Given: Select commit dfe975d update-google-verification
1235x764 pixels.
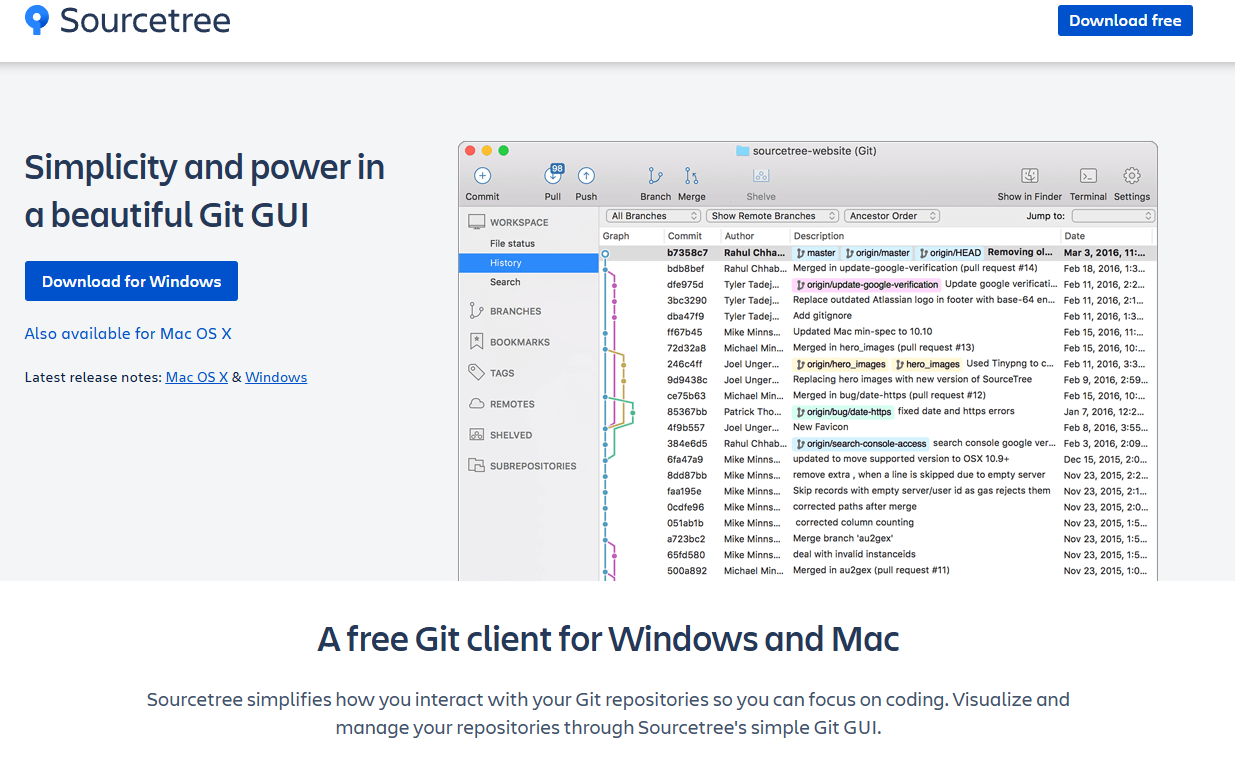Looking at the screenshot, I should click(x=878, y=285).
